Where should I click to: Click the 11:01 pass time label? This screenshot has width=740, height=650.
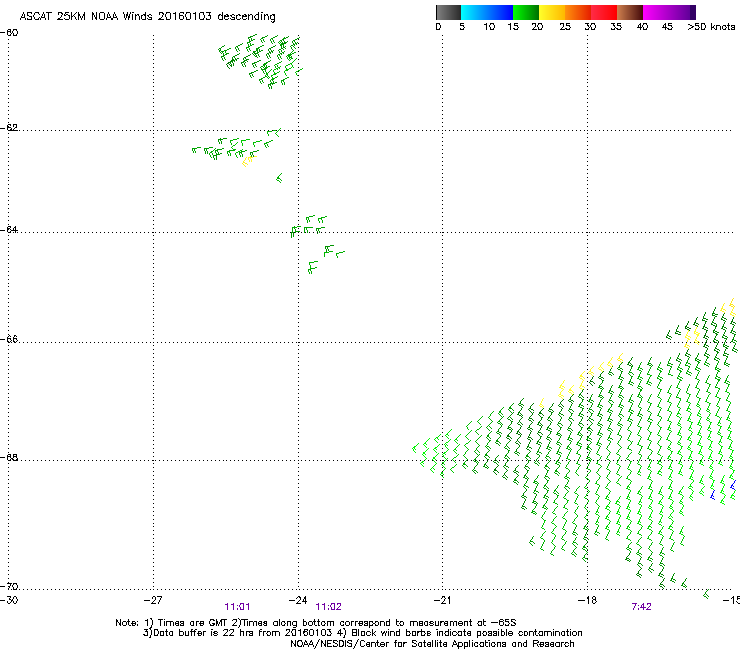[237, 607]
